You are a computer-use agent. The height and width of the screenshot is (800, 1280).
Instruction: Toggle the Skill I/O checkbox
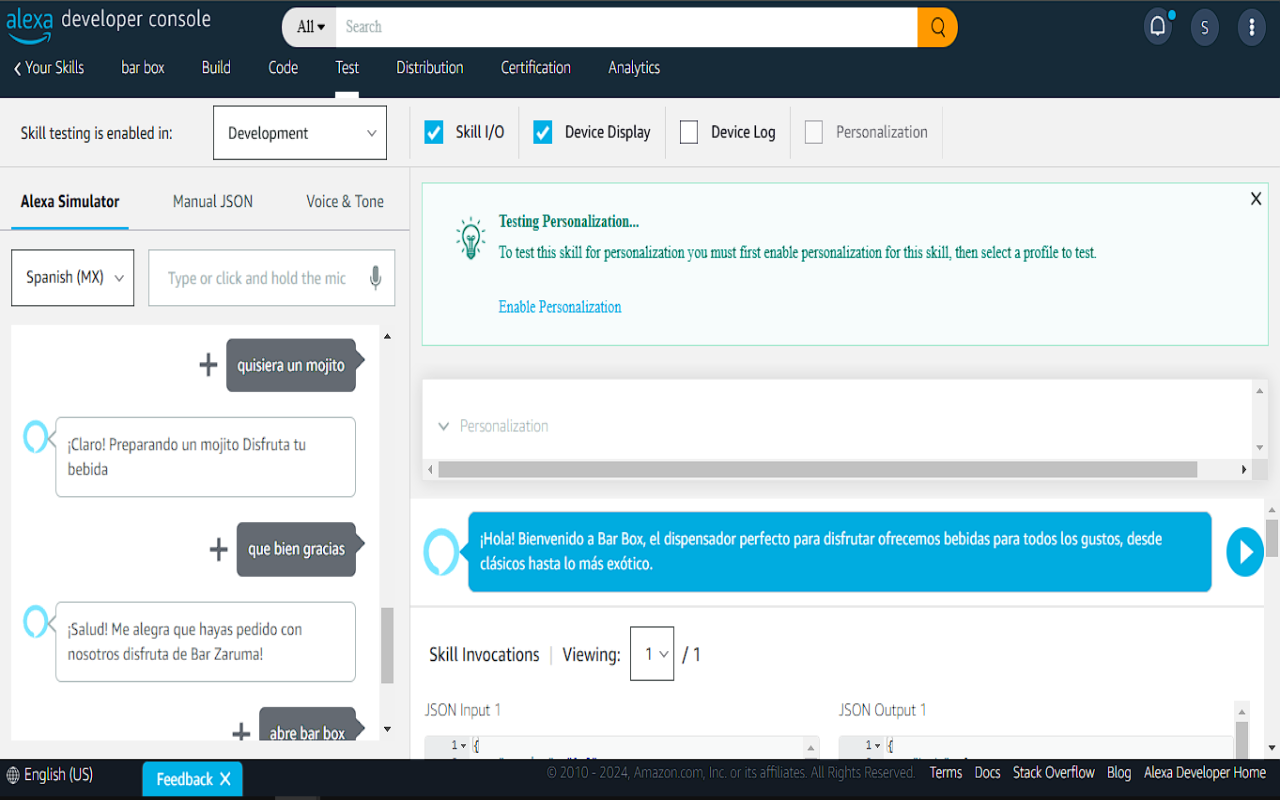pos(434,132)
